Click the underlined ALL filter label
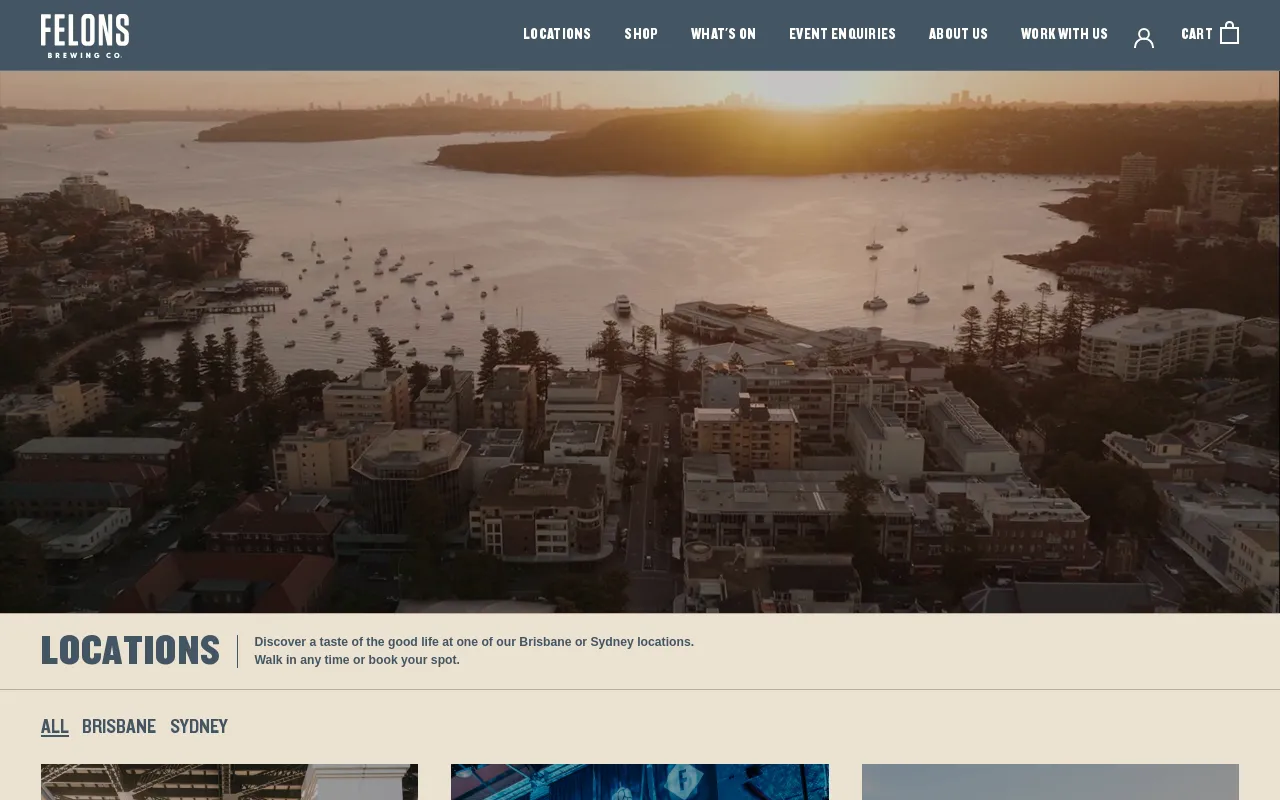 (55, 727)
